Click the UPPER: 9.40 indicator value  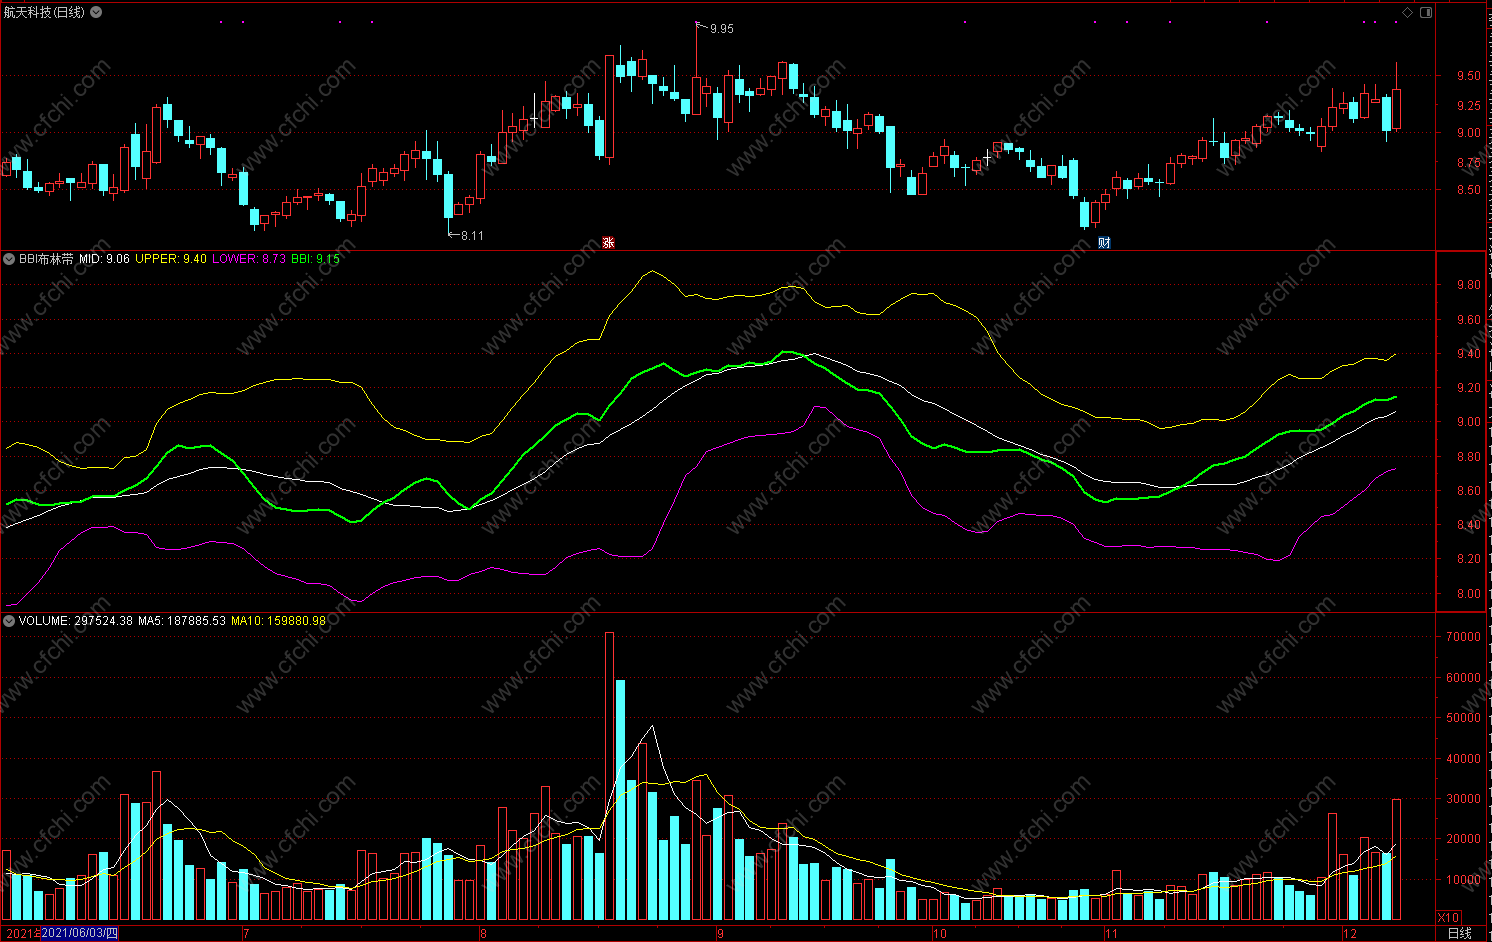tap(171, 258)
